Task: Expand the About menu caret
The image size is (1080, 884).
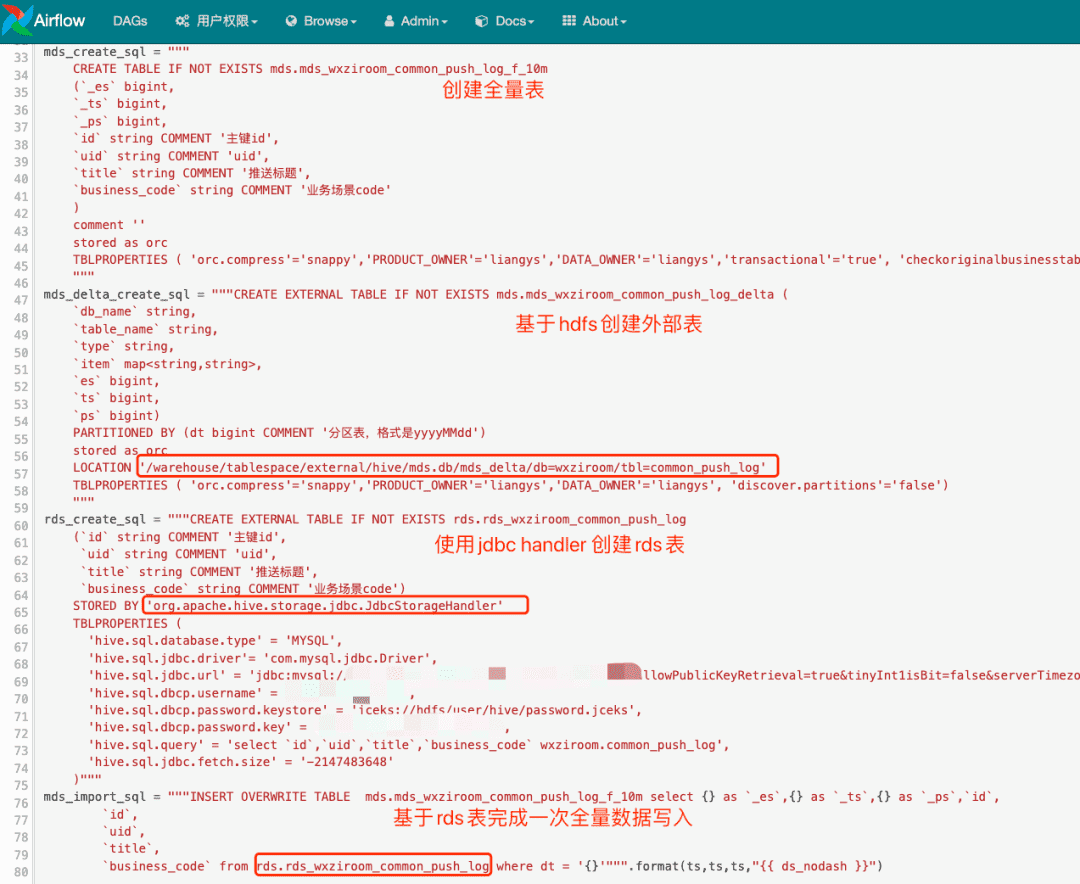Action: [623, 22]
